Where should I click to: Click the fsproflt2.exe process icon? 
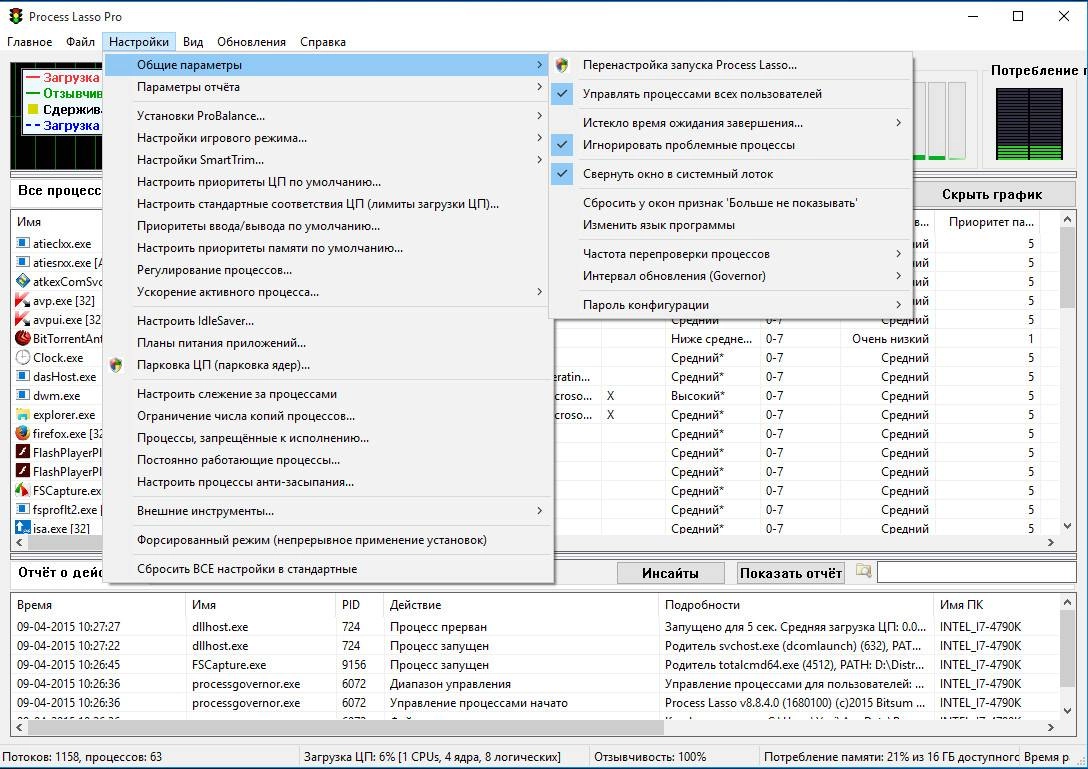tap(23, 509)
